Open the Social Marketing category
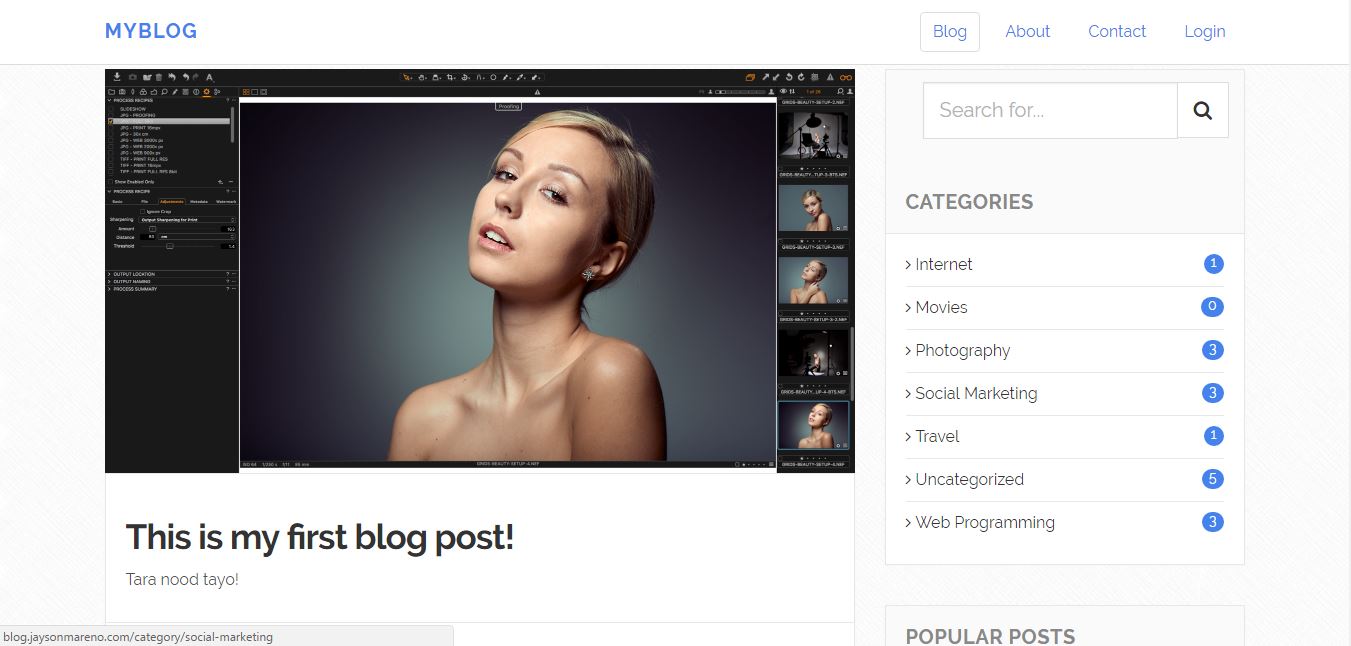This screenshot has width=1351, height=646. 975,393
